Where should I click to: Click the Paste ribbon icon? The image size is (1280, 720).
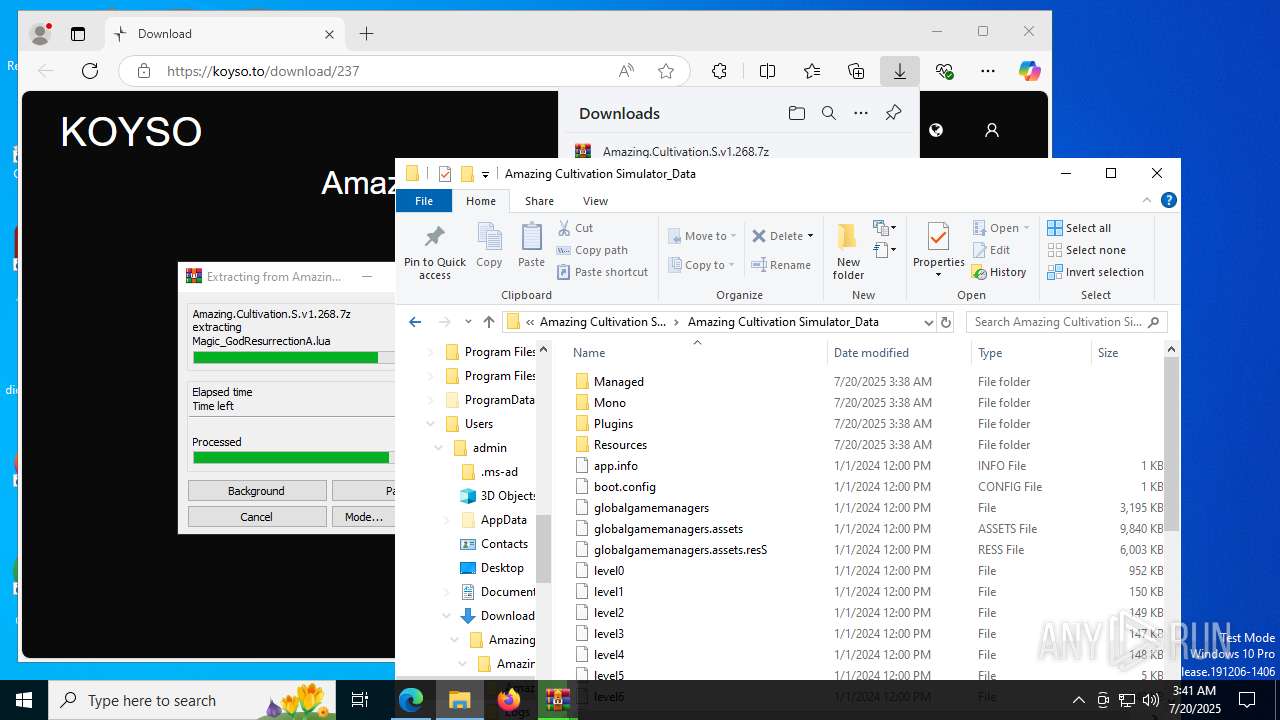tap(531, 246)
